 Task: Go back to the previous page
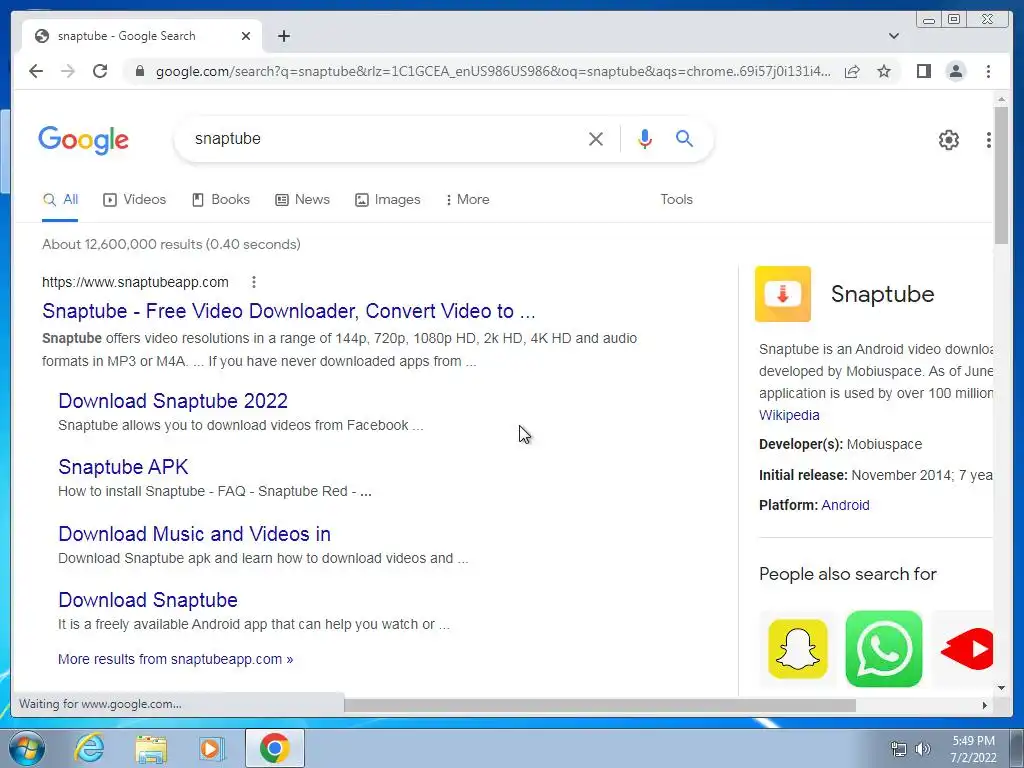coord(36,71)
